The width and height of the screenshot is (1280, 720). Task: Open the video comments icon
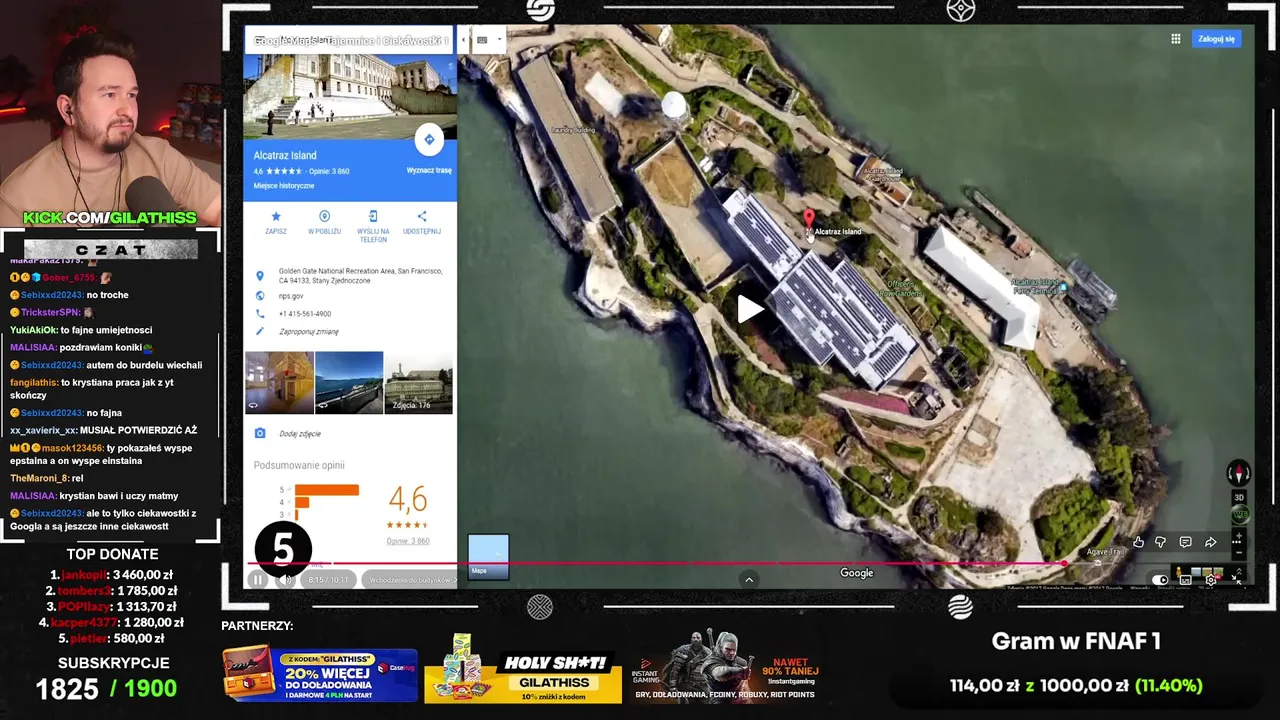pyautogui.click(x=1185, y=542)
